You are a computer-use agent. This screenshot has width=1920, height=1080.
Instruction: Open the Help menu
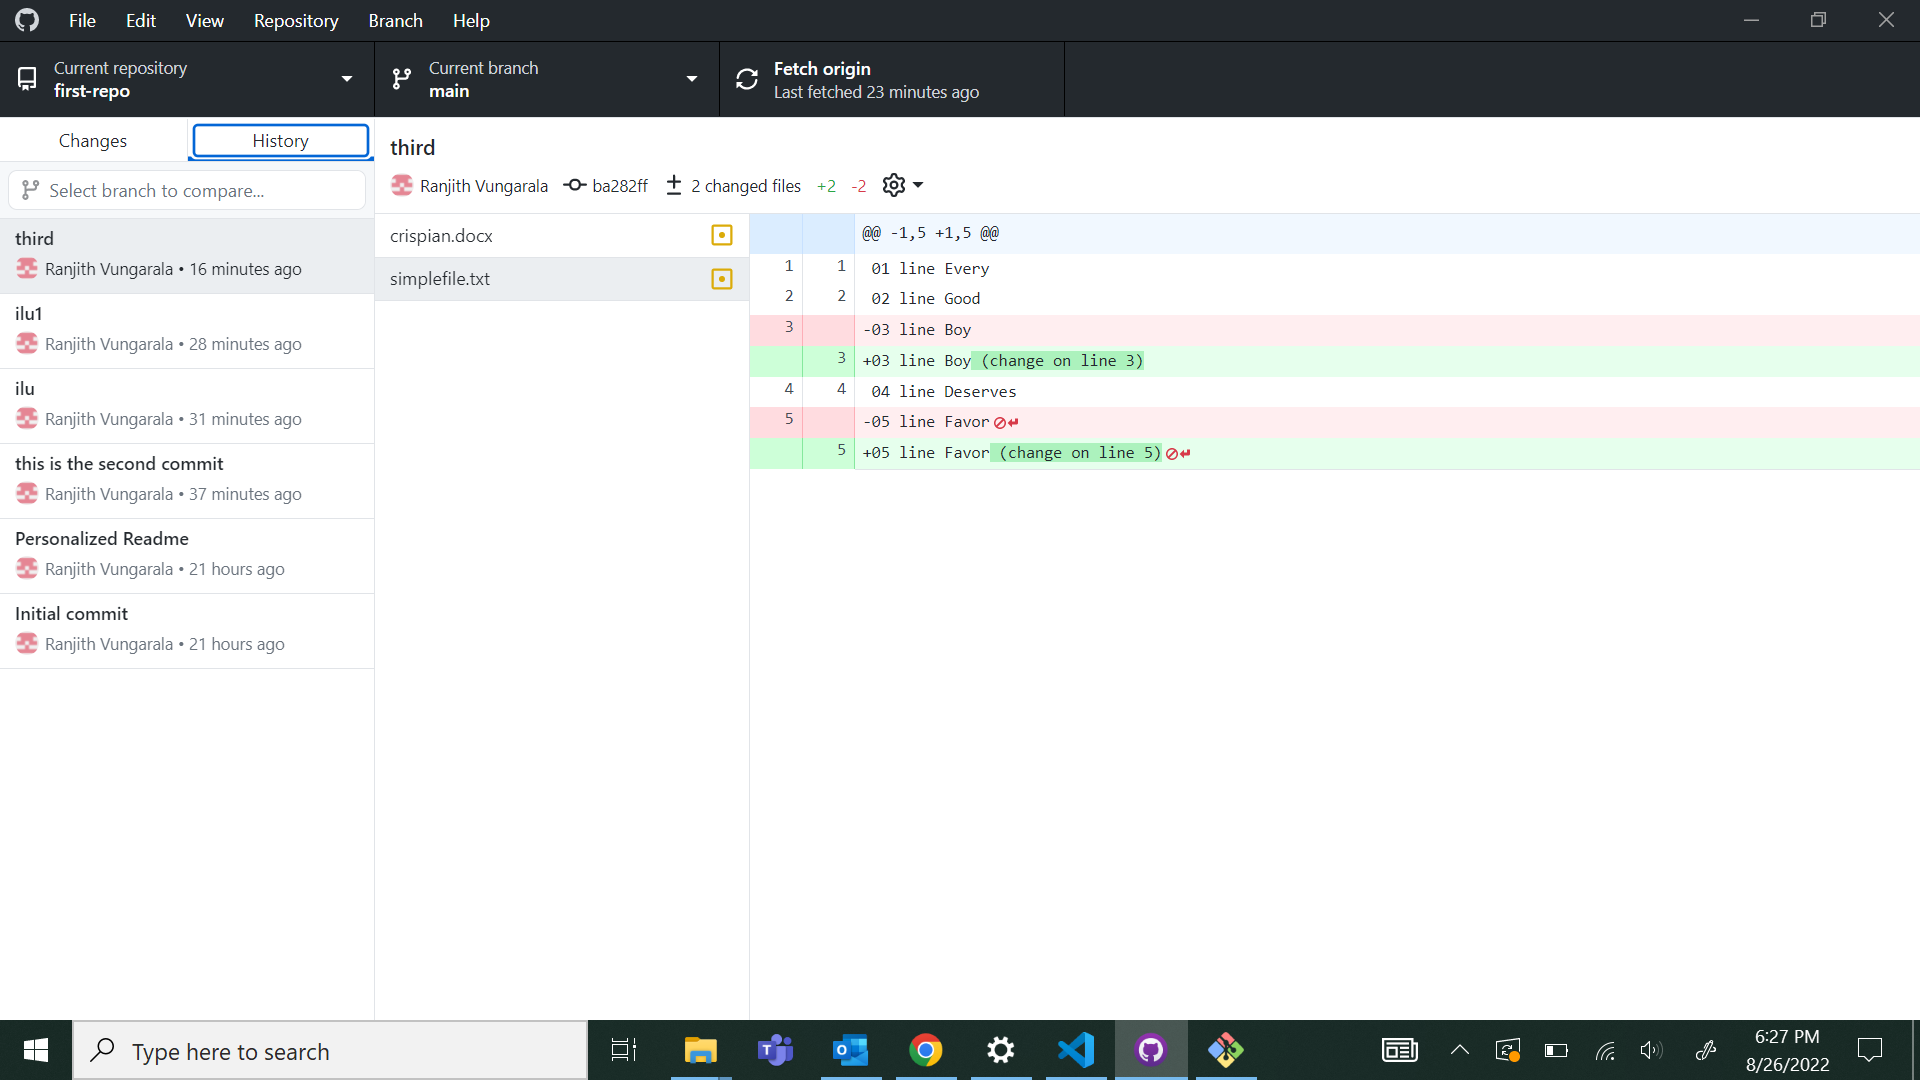tap(471, 20)
